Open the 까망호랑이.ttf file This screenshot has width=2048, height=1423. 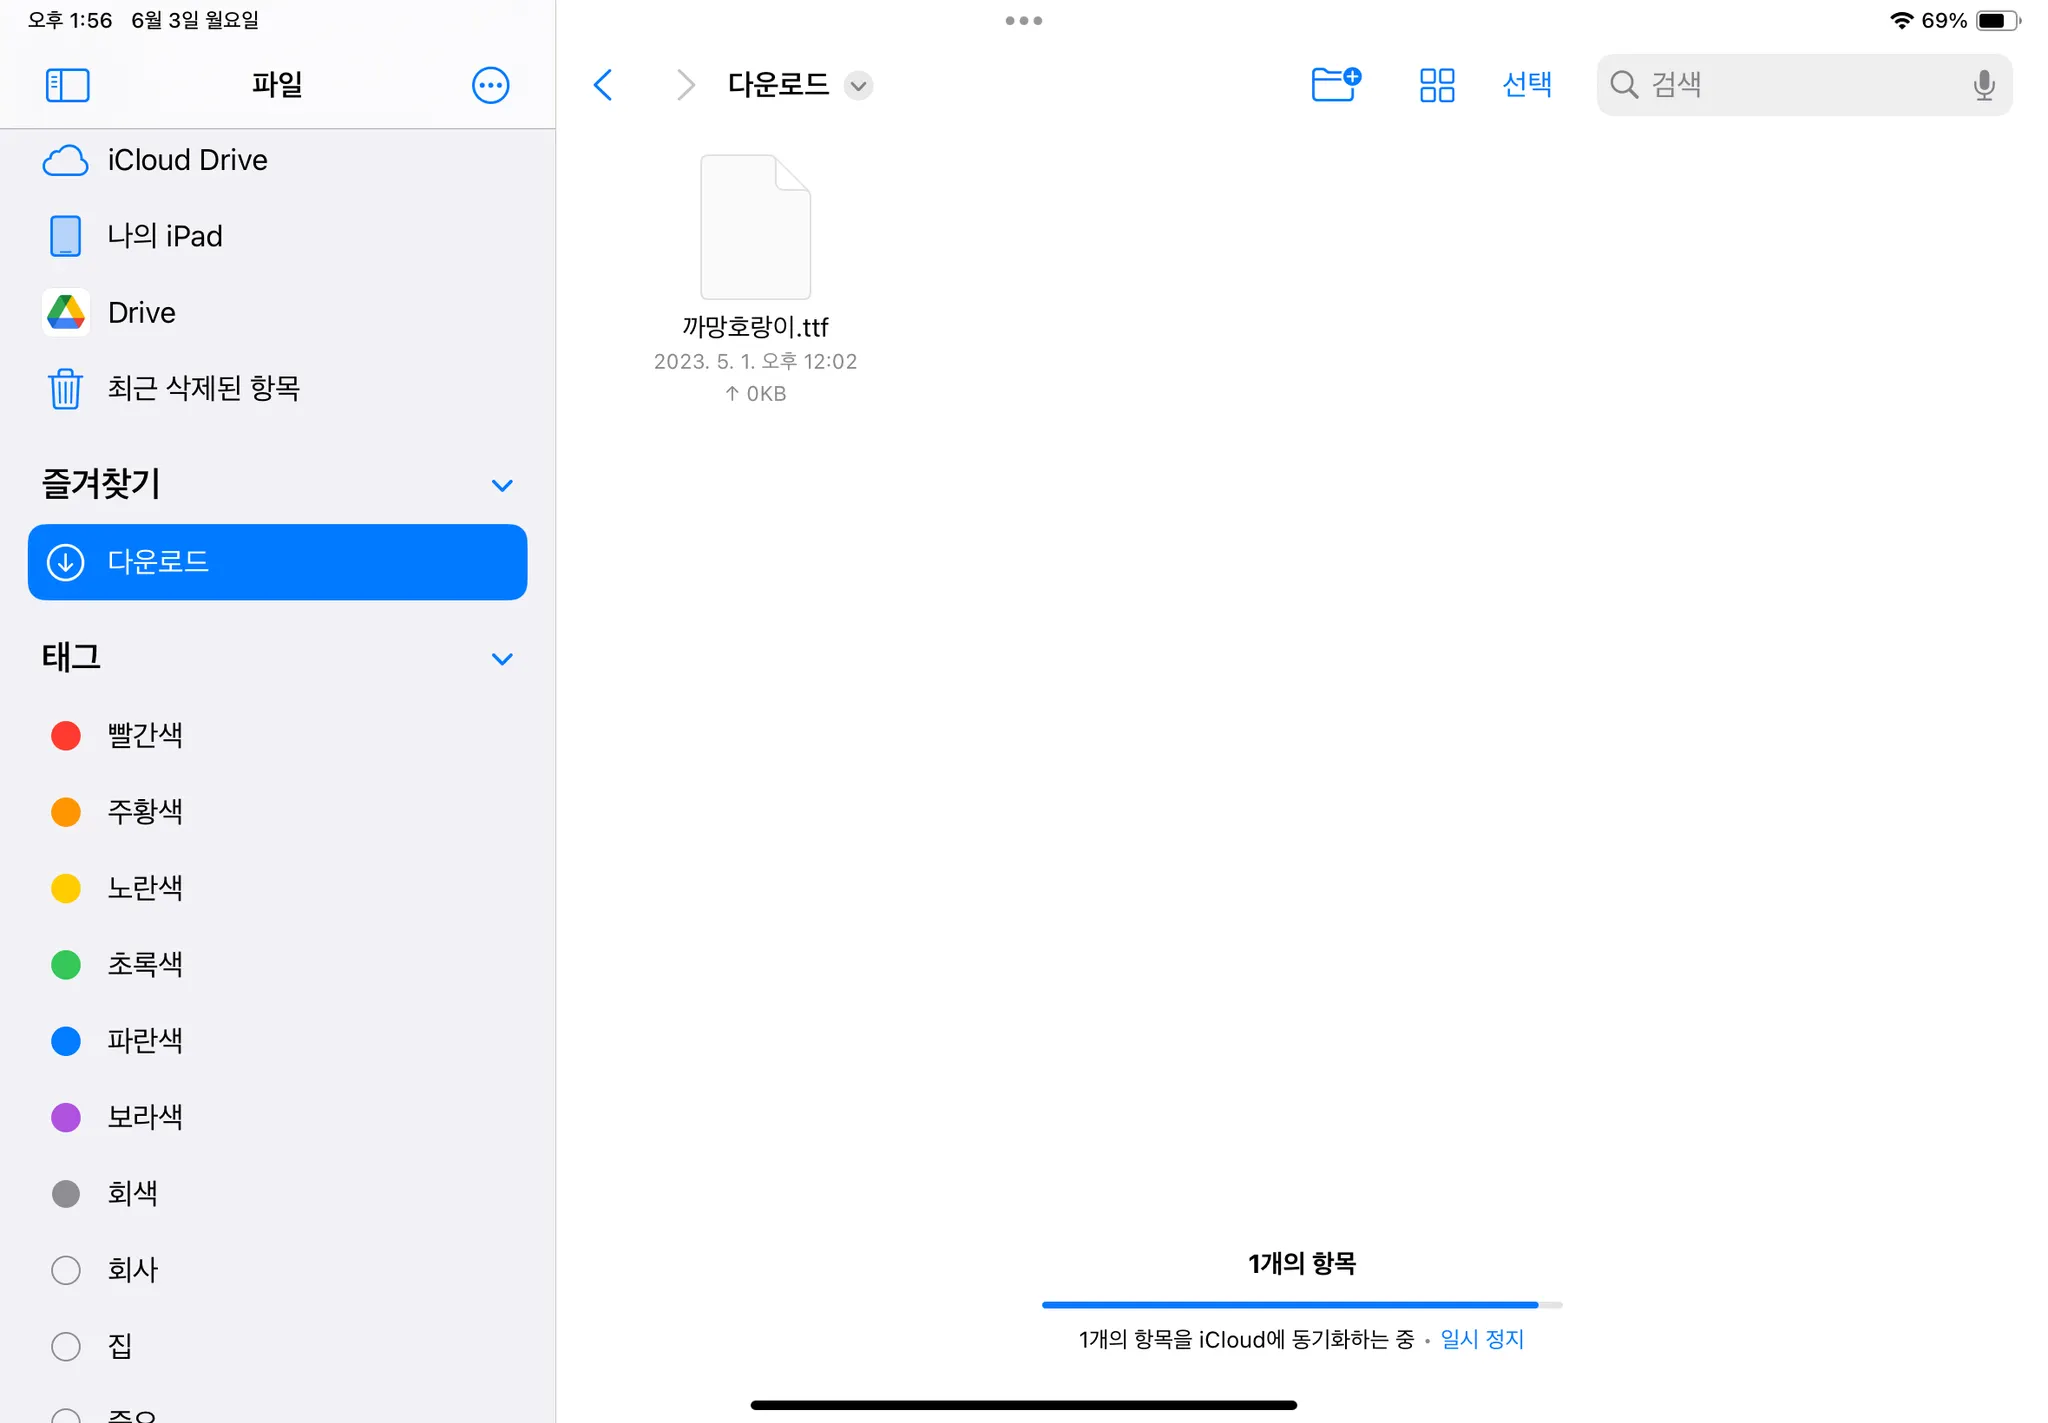click(x=755, y=228)
